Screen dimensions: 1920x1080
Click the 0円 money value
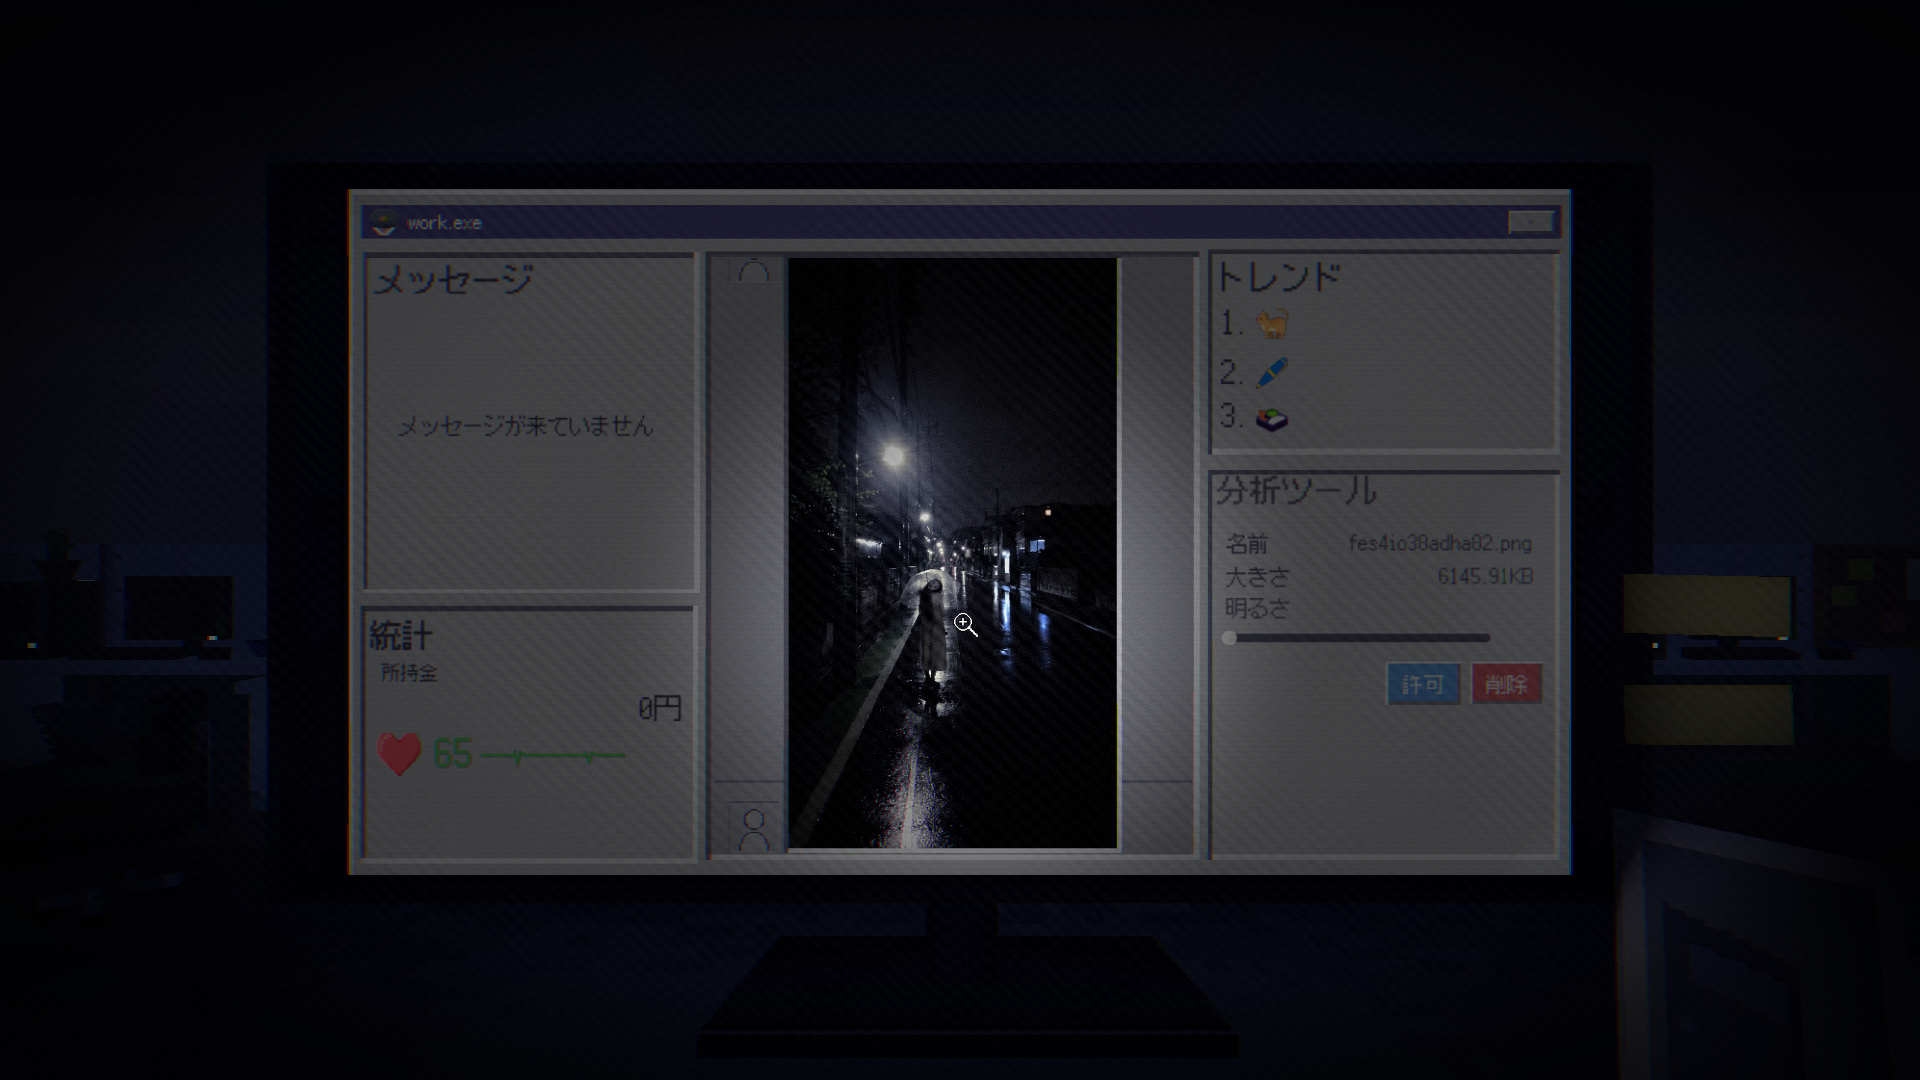[x=660, y=709]
